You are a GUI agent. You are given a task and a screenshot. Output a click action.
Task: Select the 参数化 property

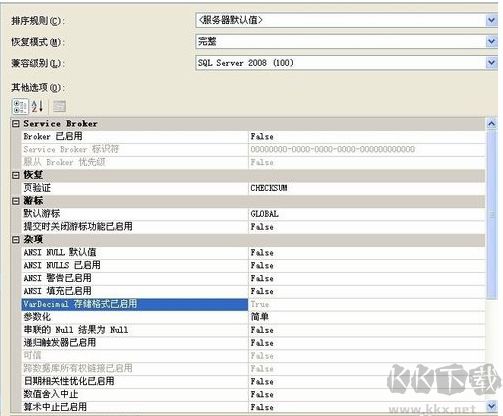(37, 317)
